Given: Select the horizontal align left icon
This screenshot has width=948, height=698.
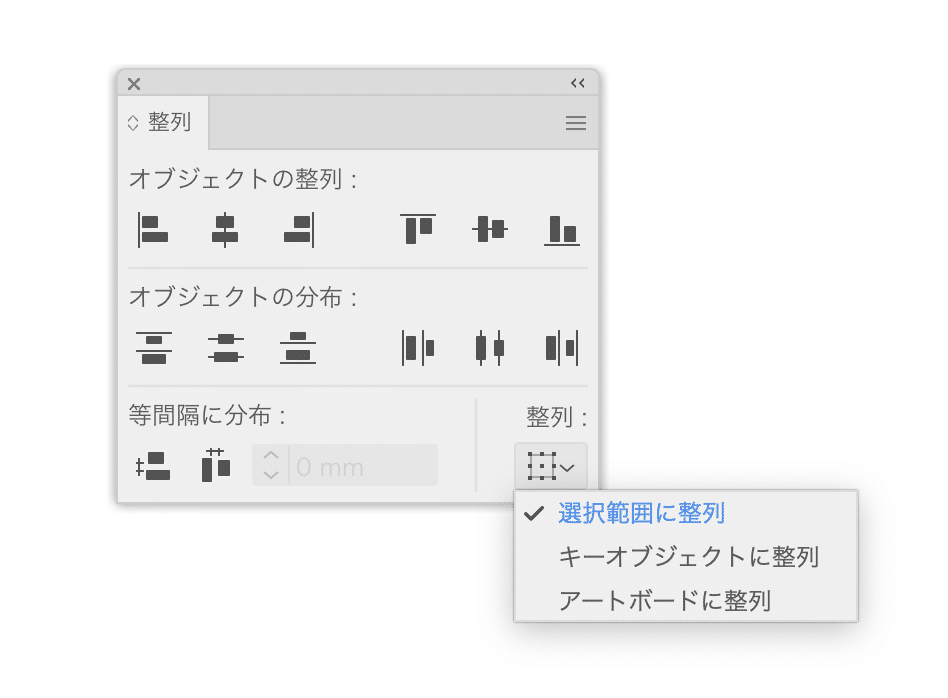Looking at the screenshot, I should (154, 229).
